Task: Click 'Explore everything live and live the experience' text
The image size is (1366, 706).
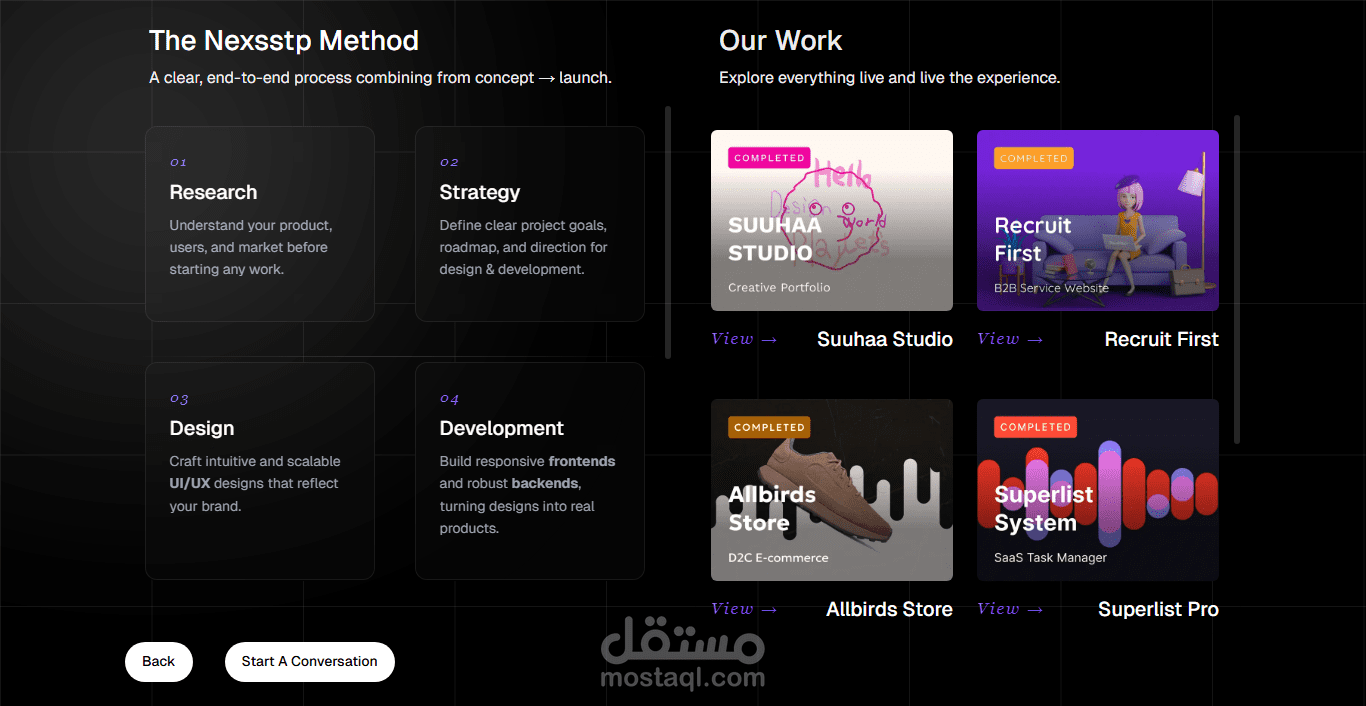Action: 889,78
